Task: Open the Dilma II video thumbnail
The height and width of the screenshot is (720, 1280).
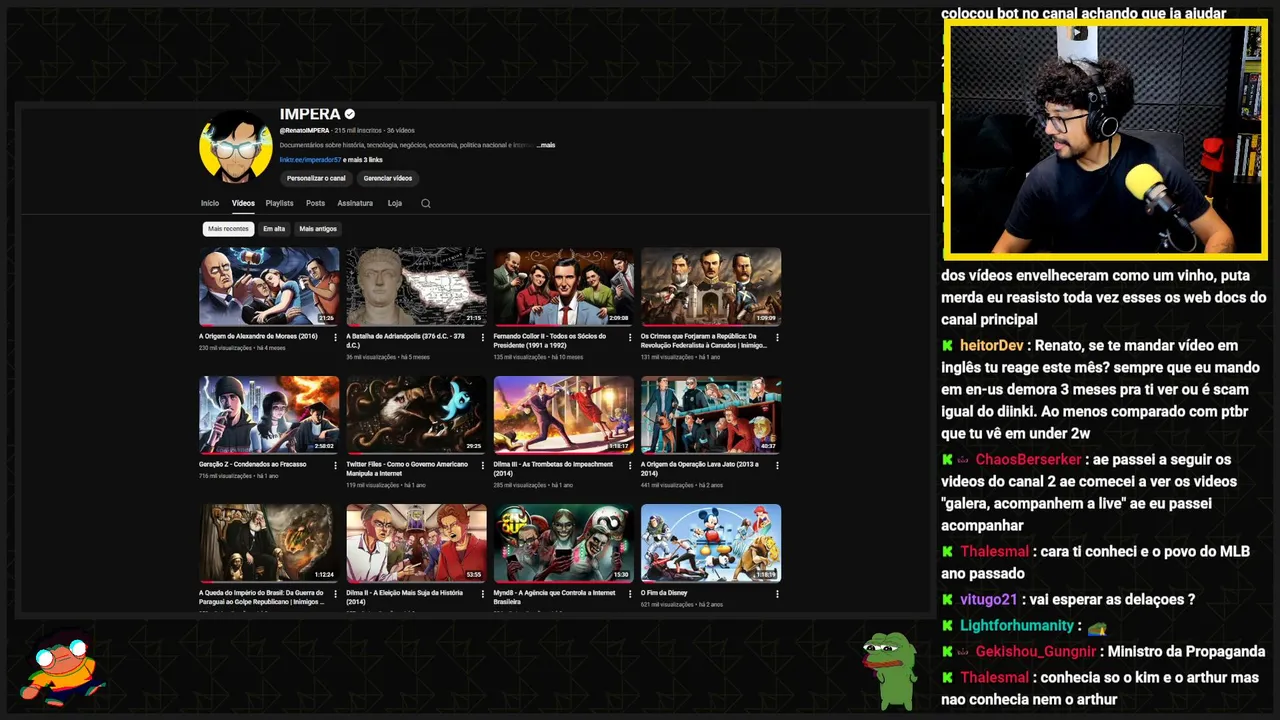Action: click(416, 543)
